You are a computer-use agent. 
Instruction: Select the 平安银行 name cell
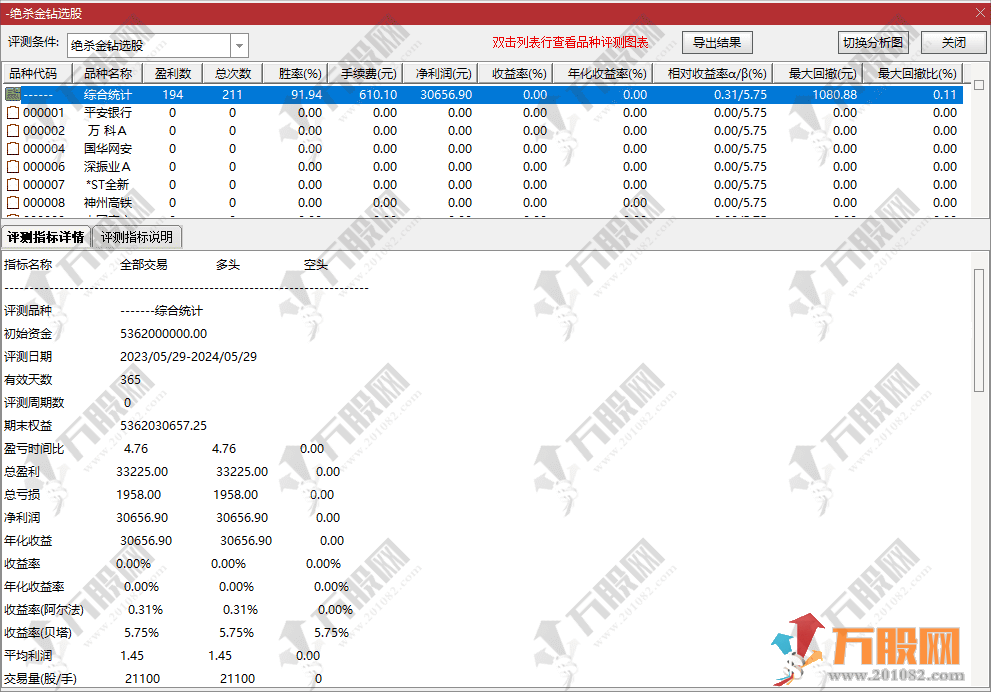pyautogui.click(x=108, y=113)
